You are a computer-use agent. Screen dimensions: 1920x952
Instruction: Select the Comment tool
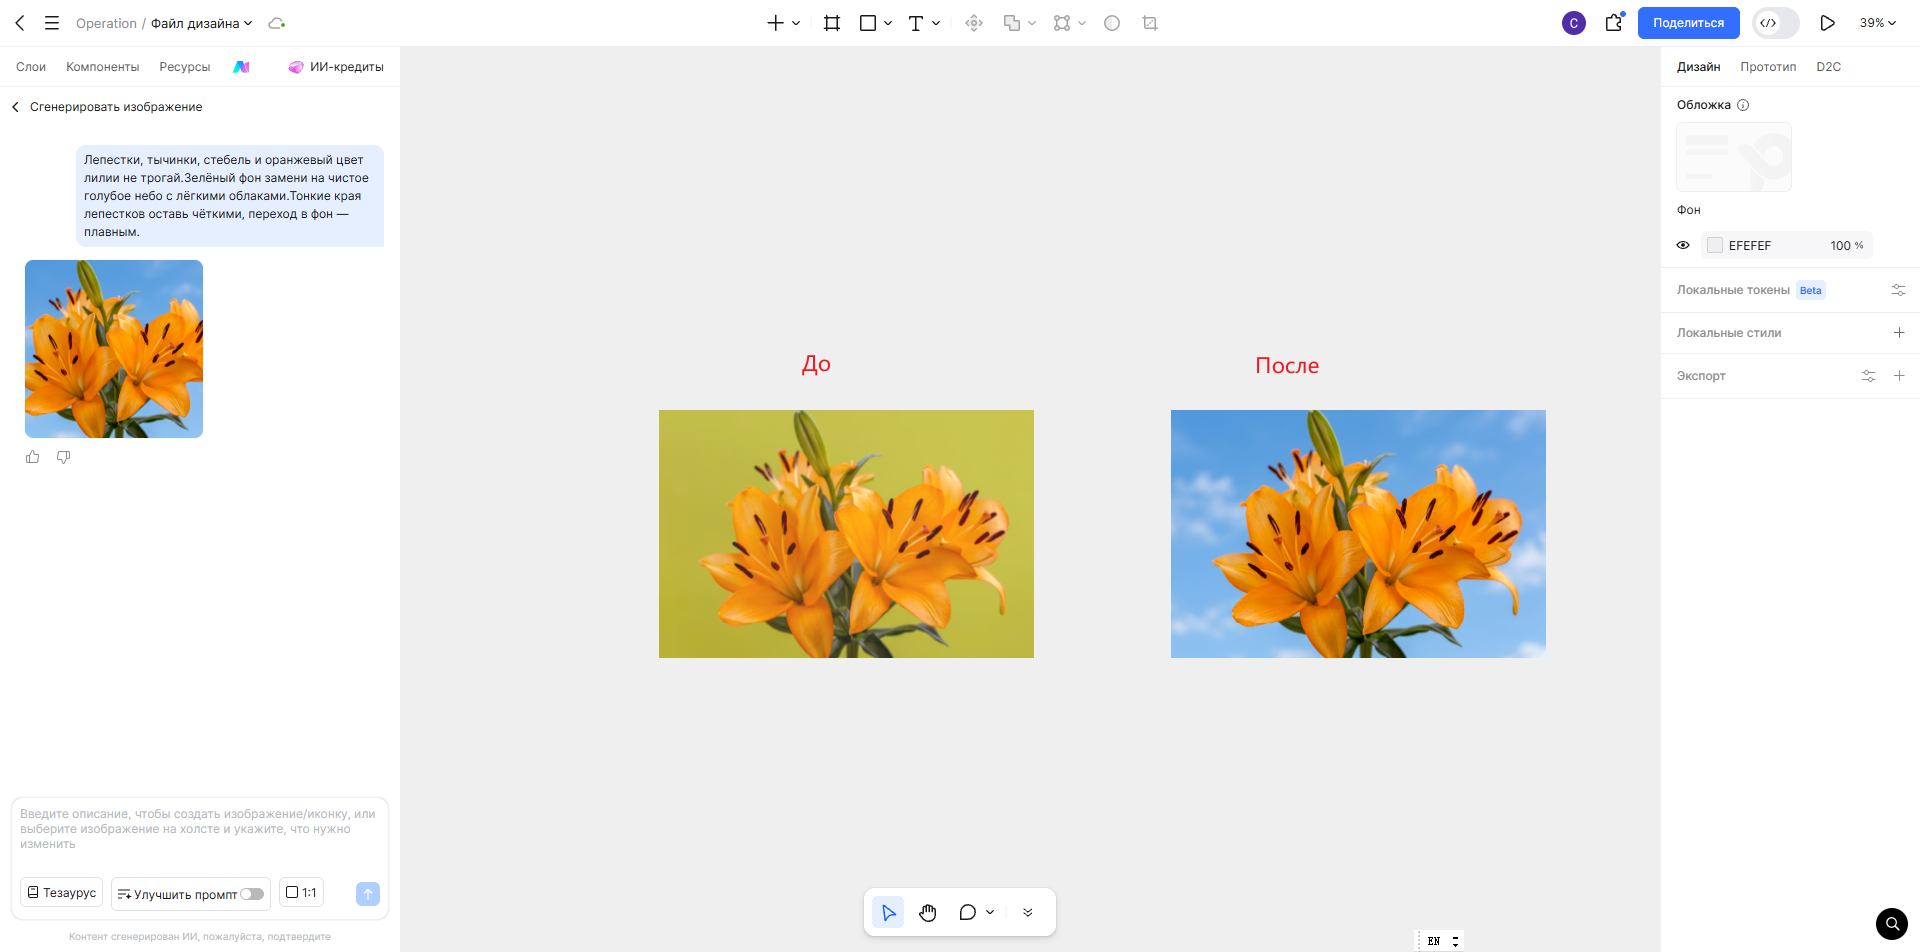967,912
